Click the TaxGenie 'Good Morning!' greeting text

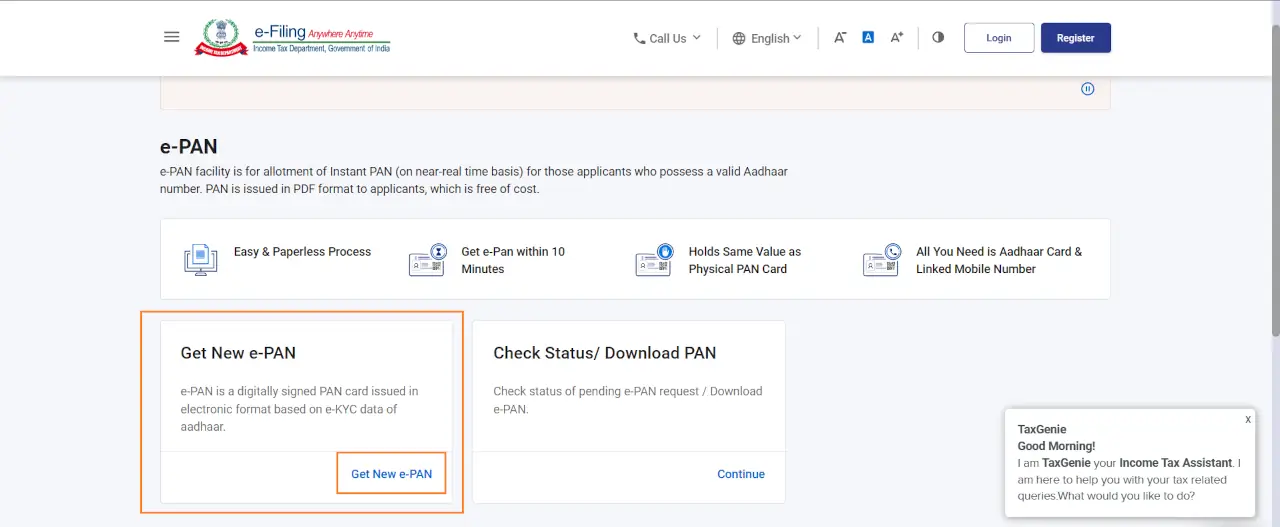coord(1056,446)
